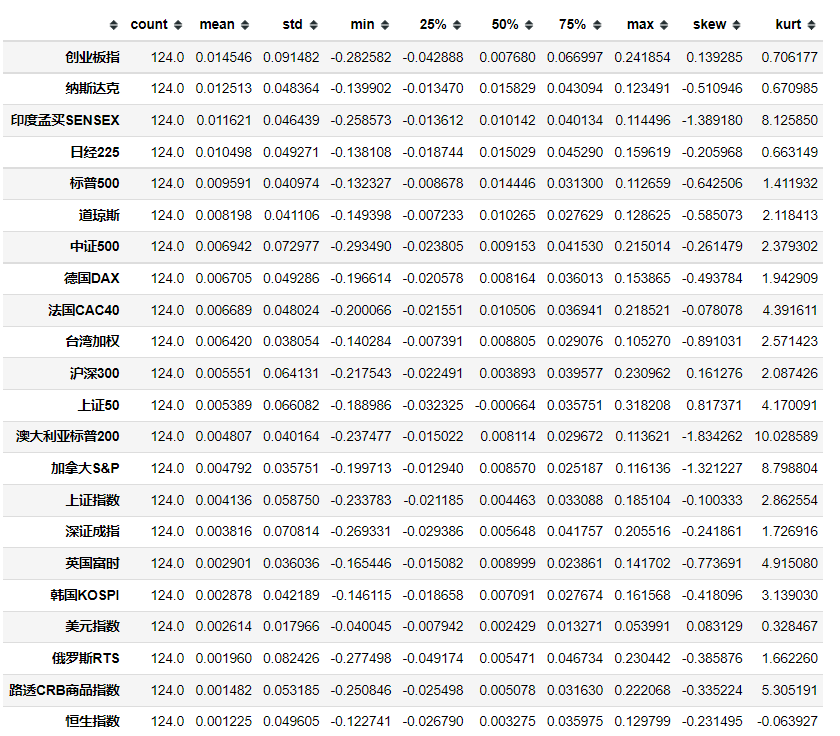Sort table by 25% column icon

[x=457, y=25]
